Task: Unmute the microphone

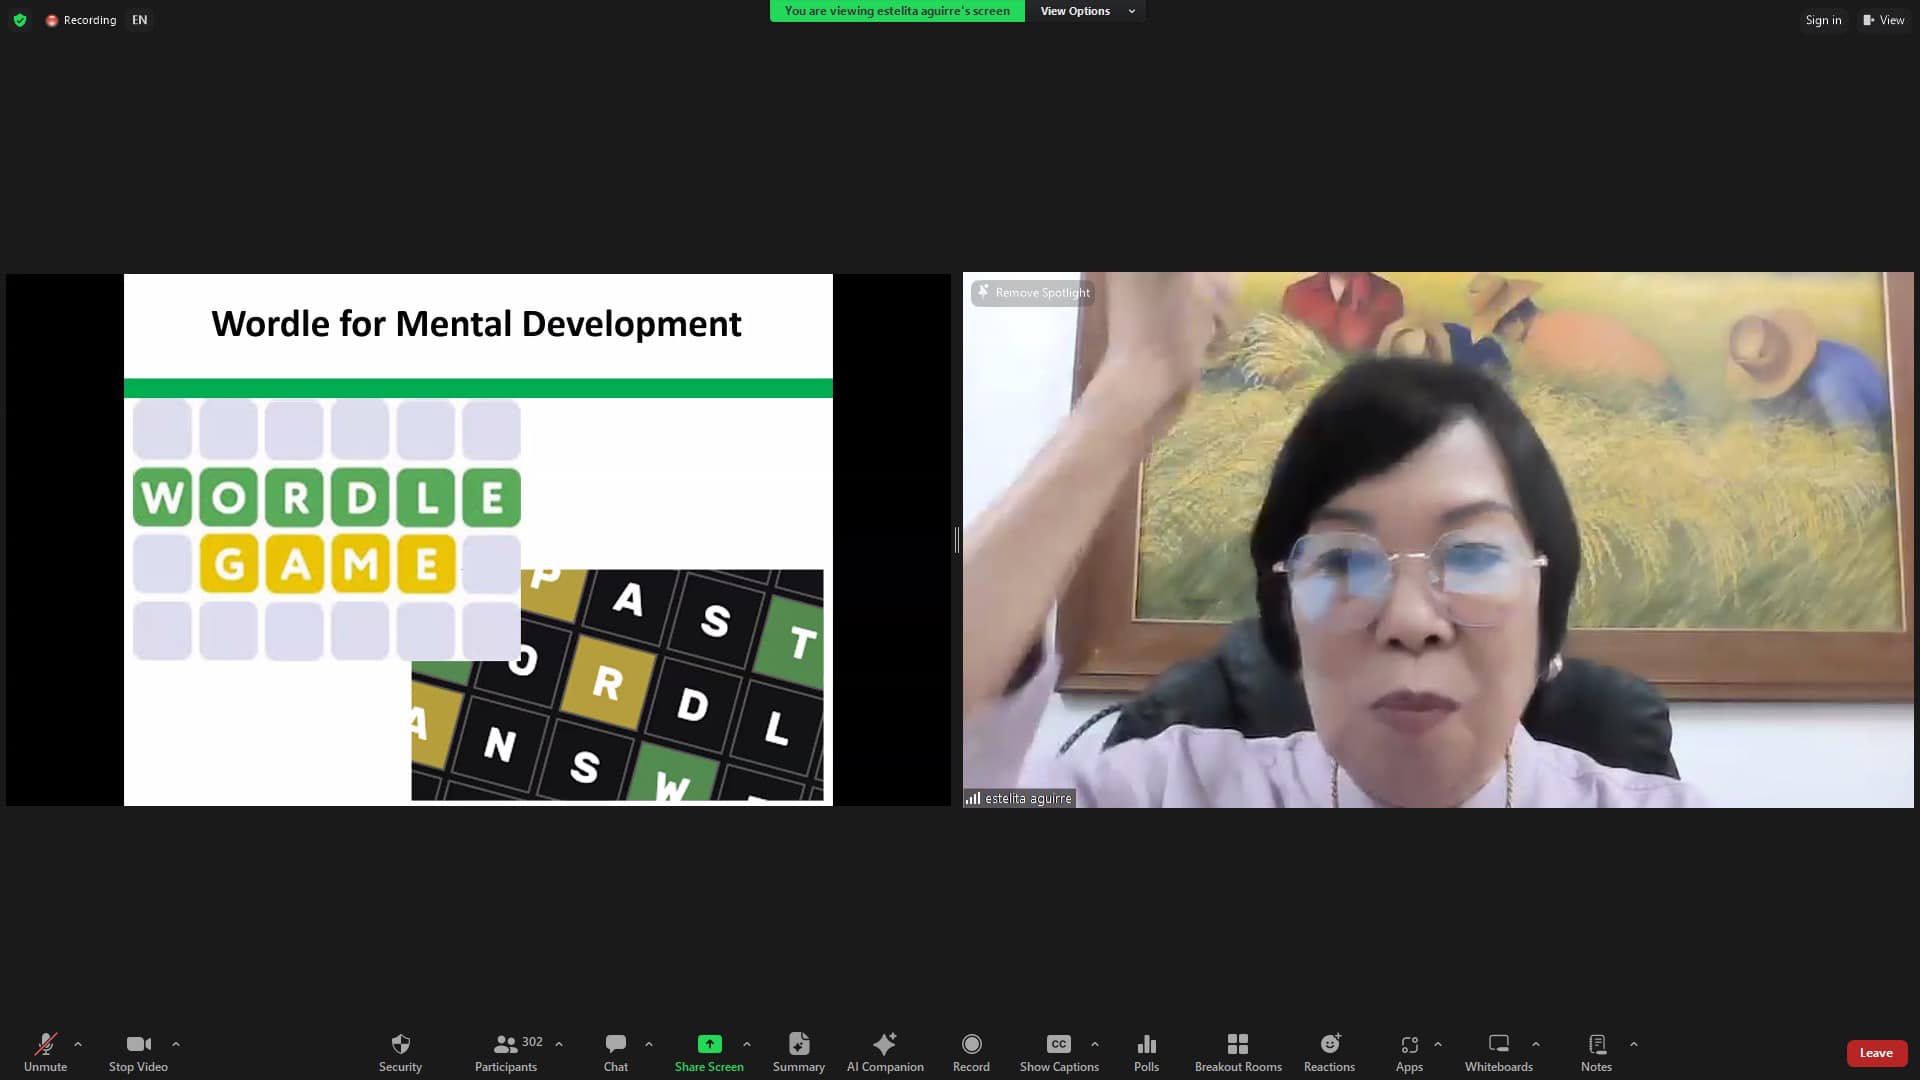Action: (x=45, y=1052)
